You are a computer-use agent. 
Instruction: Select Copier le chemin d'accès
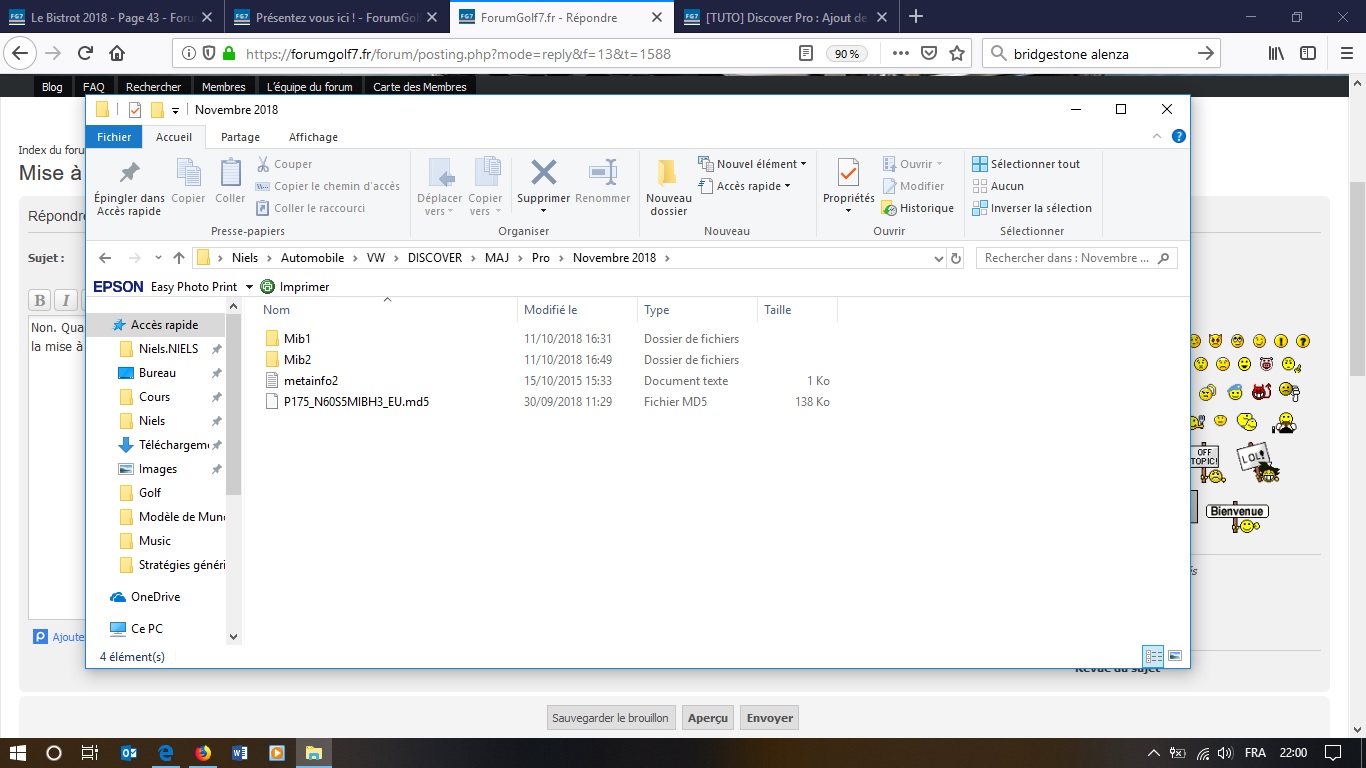[328, 186]
